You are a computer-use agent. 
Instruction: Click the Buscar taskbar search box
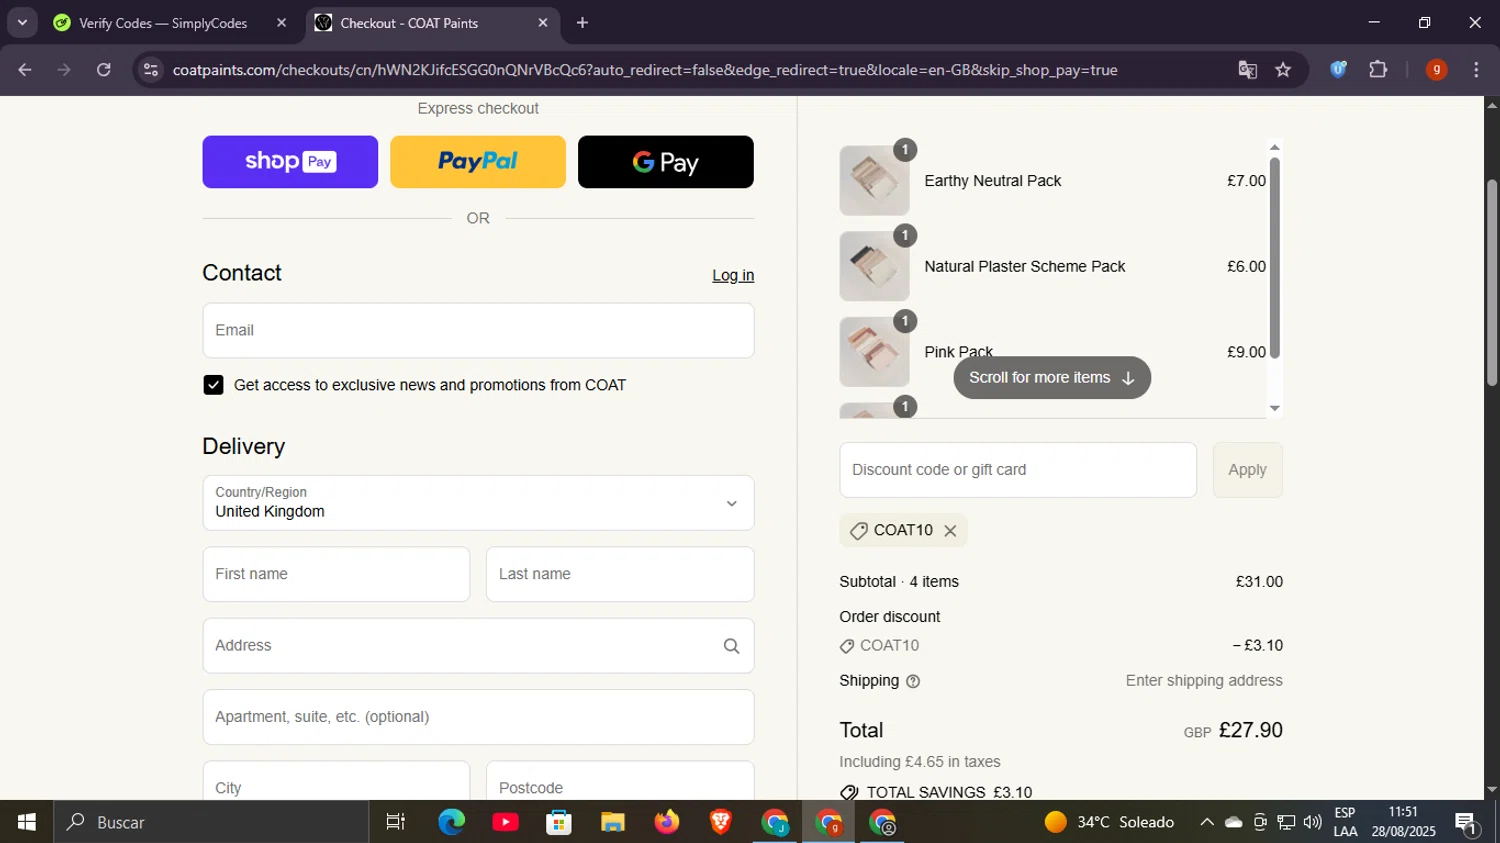coord(211,822)
